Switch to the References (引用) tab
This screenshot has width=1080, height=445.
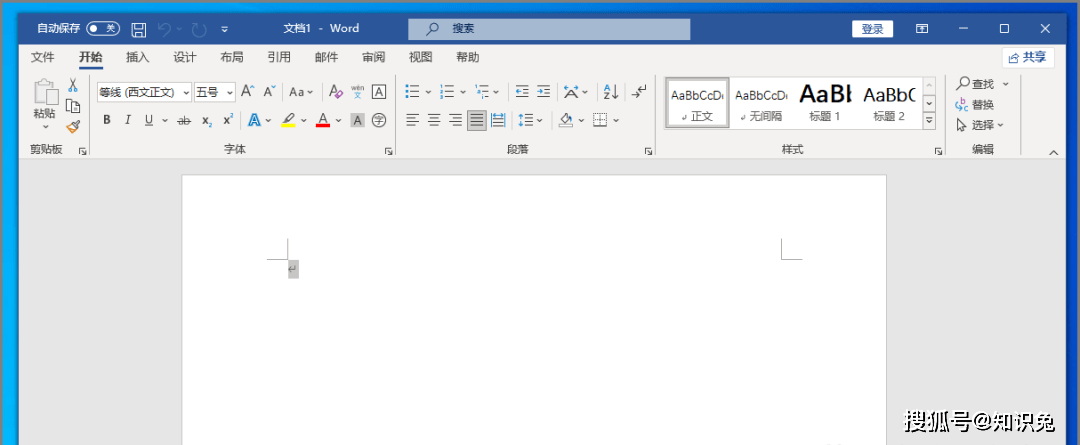click(x=279, y=57)
